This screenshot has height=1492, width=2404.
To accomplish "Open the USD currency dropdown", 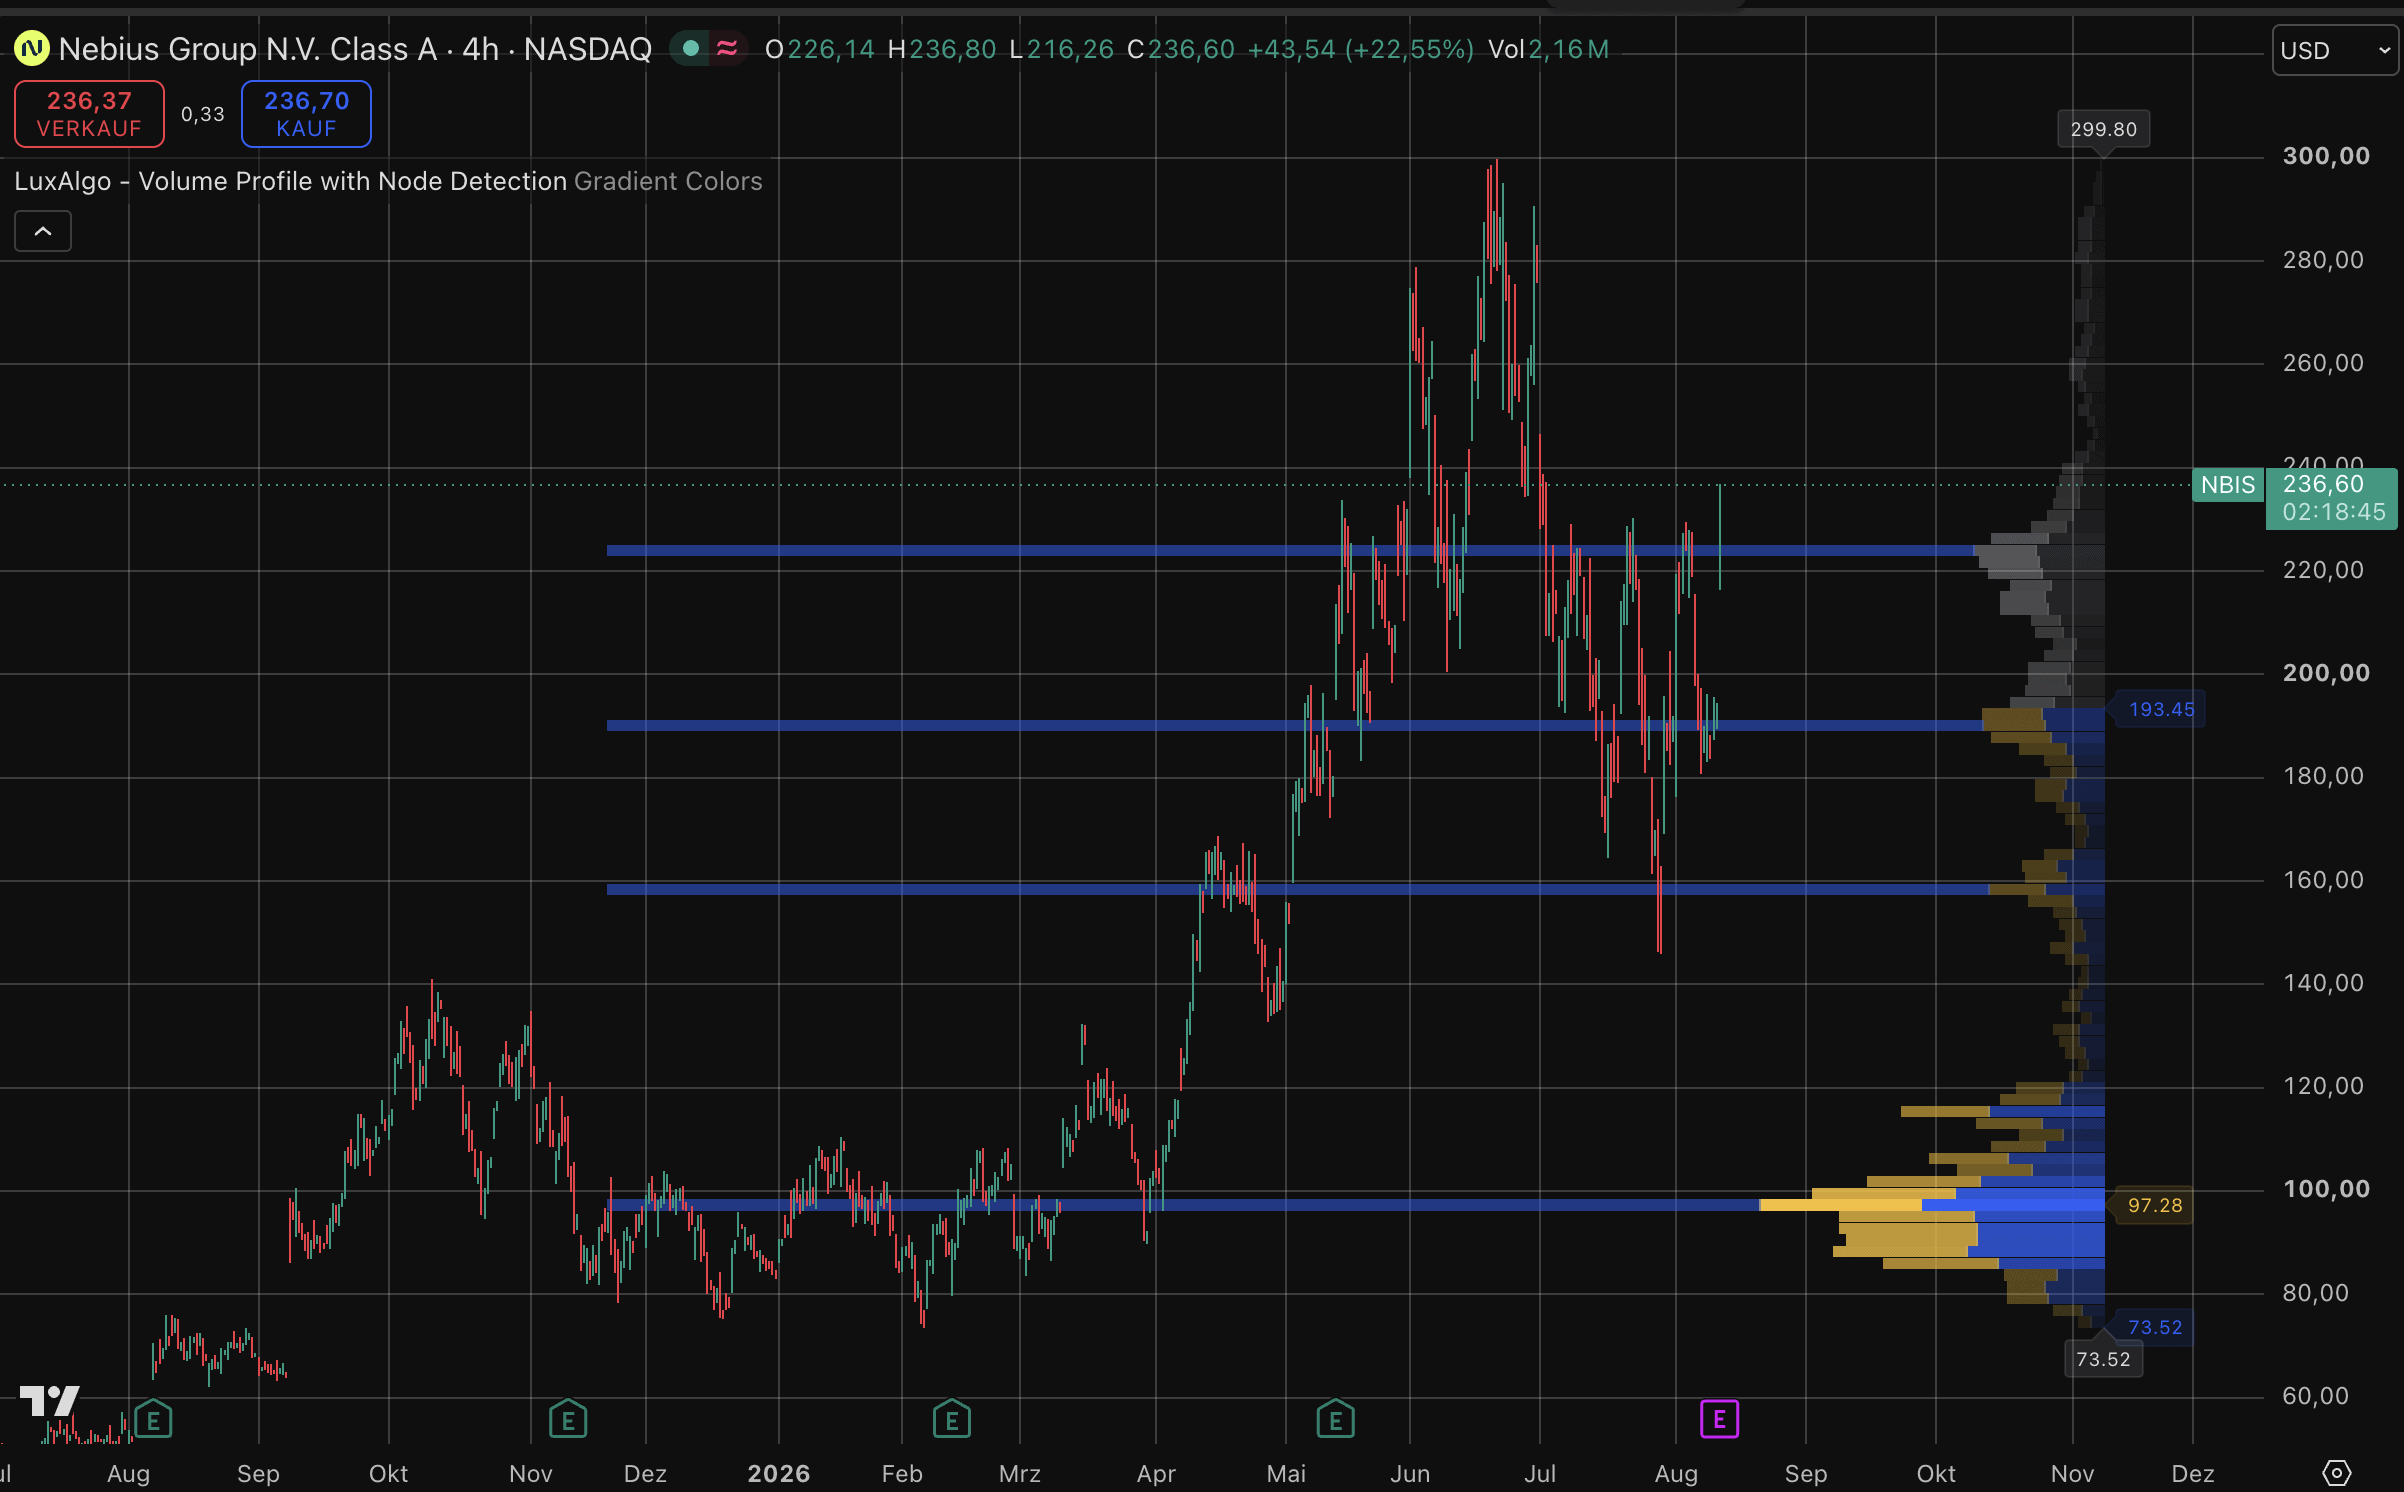I will [x=2334, y=50].
